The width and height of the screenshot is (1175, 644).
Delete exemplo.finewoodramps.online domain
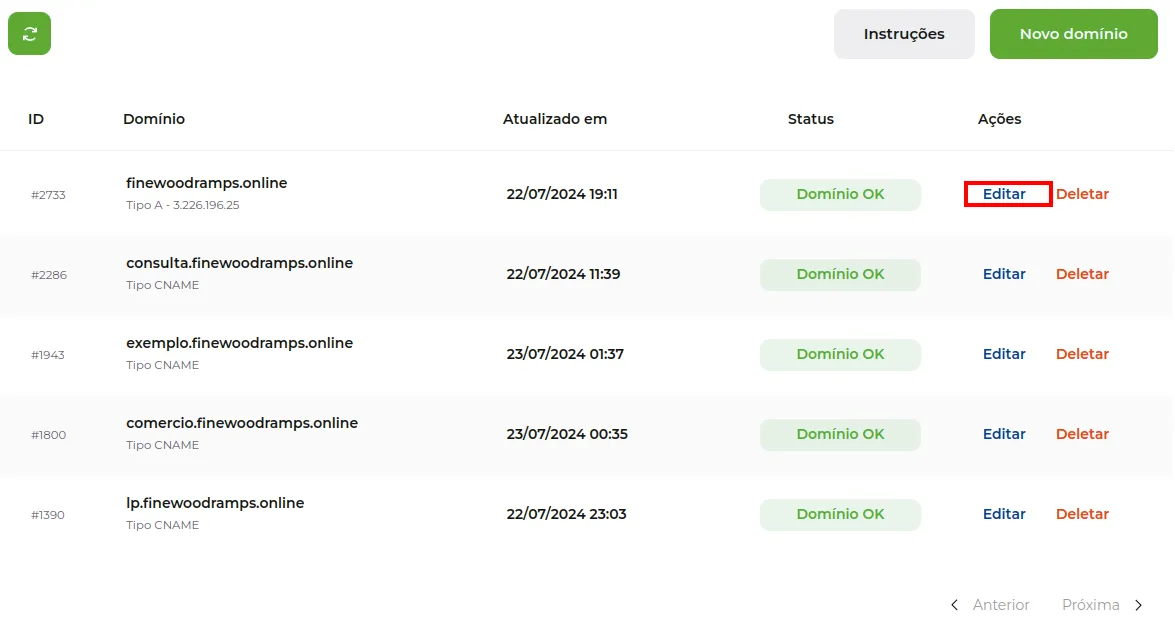pyautogui.click(x=1082, y=354)
